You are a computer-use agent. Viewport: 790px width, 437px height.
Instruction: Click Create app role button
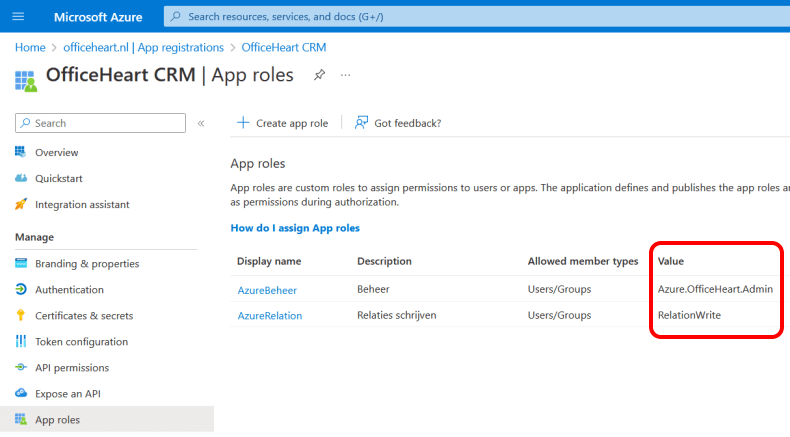(x=282, y=123)
